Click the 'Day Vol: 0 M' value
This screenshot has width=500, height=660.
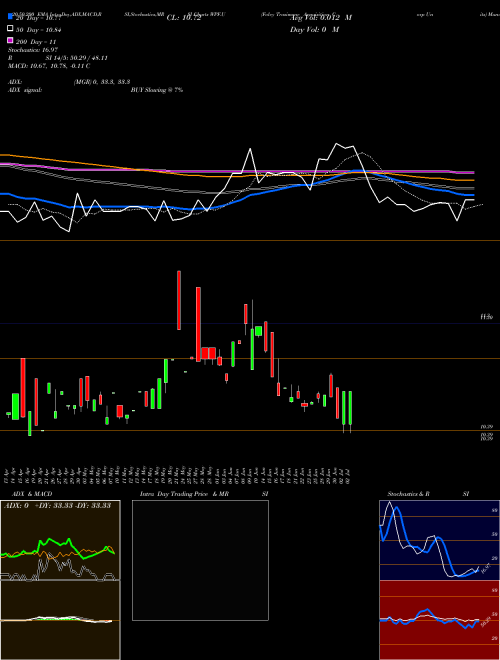[x=314, y=29]
